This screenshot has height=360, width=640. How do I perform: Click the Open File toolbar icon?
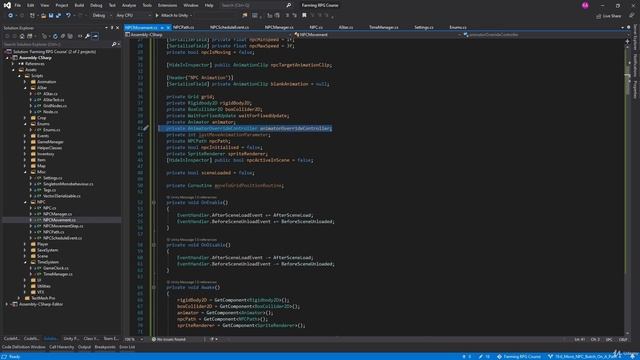pyautogui.click(x=43, y=16)
